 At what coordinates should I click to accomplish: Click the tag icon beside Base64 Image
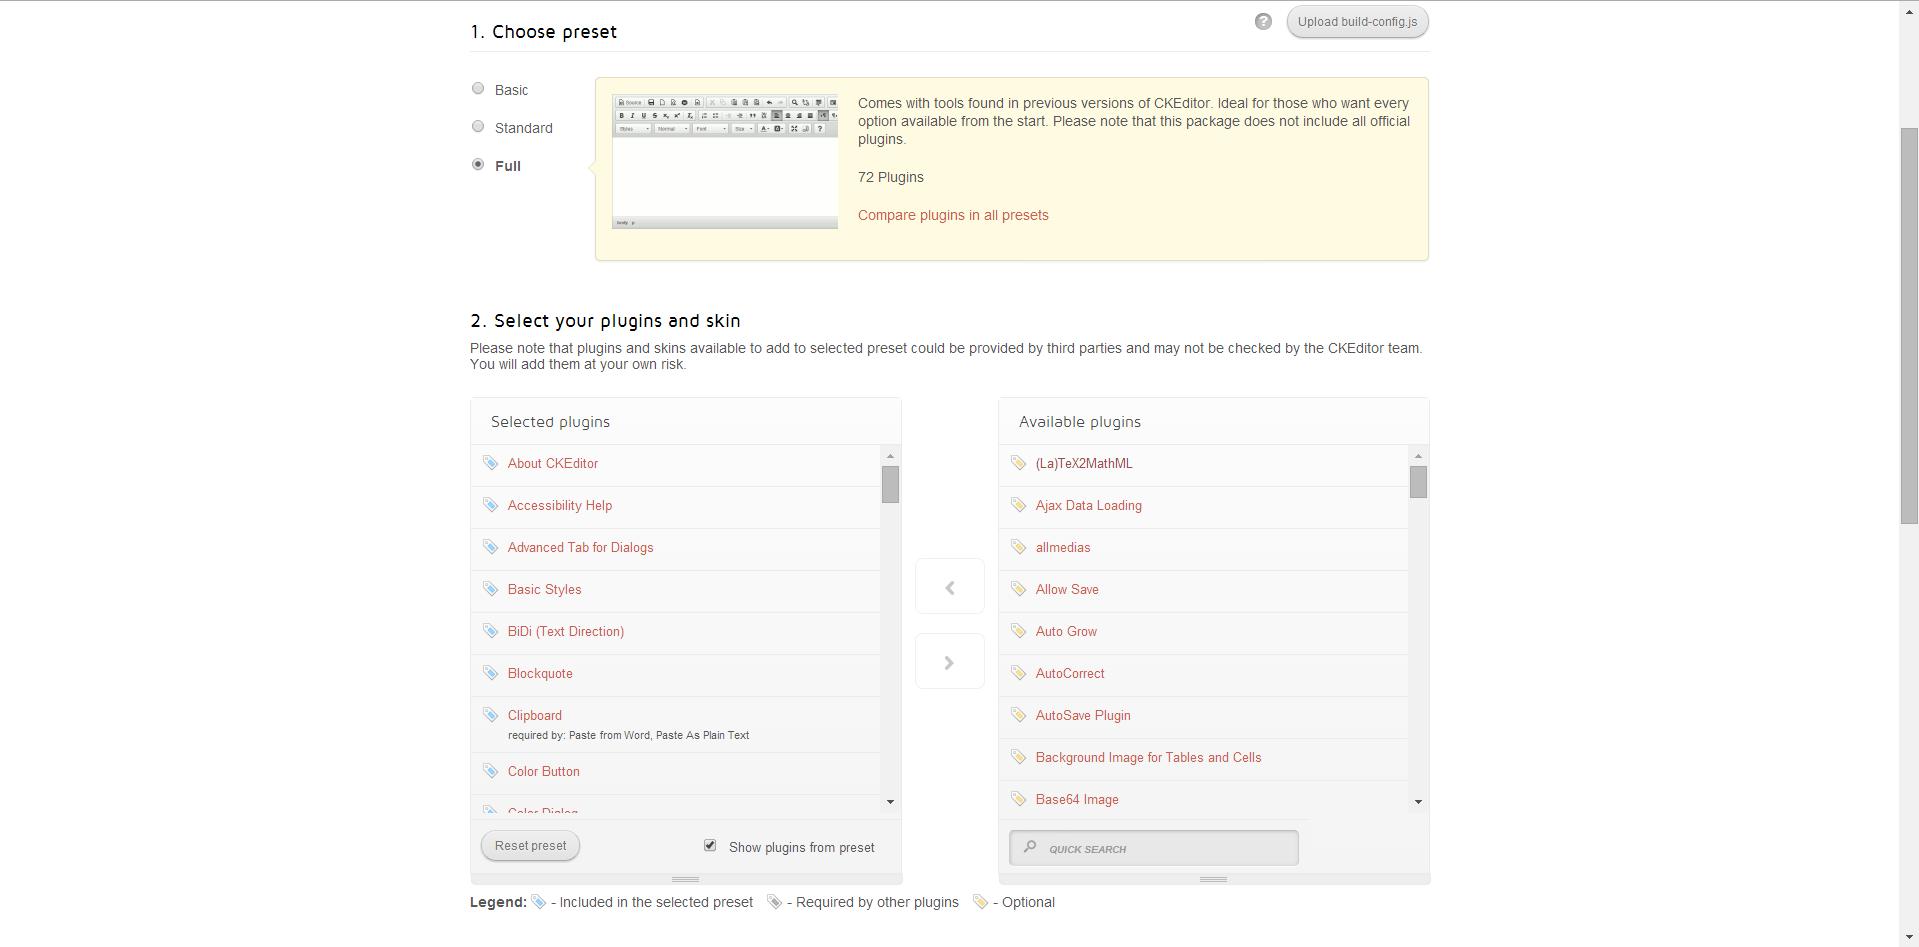pyautogui.click(x=1018, y=799)
